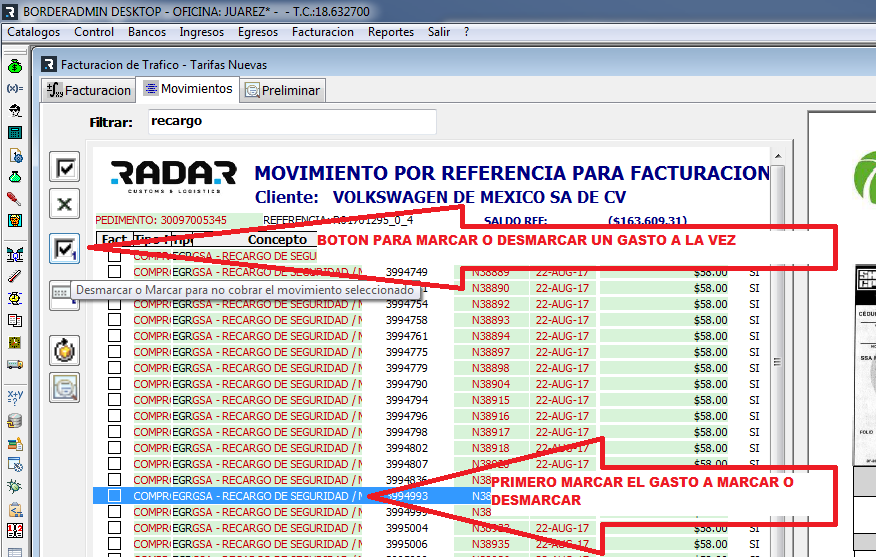Click folio N38893 in the movements list
The height and width of the screenshot is (557, 876).
491,320
